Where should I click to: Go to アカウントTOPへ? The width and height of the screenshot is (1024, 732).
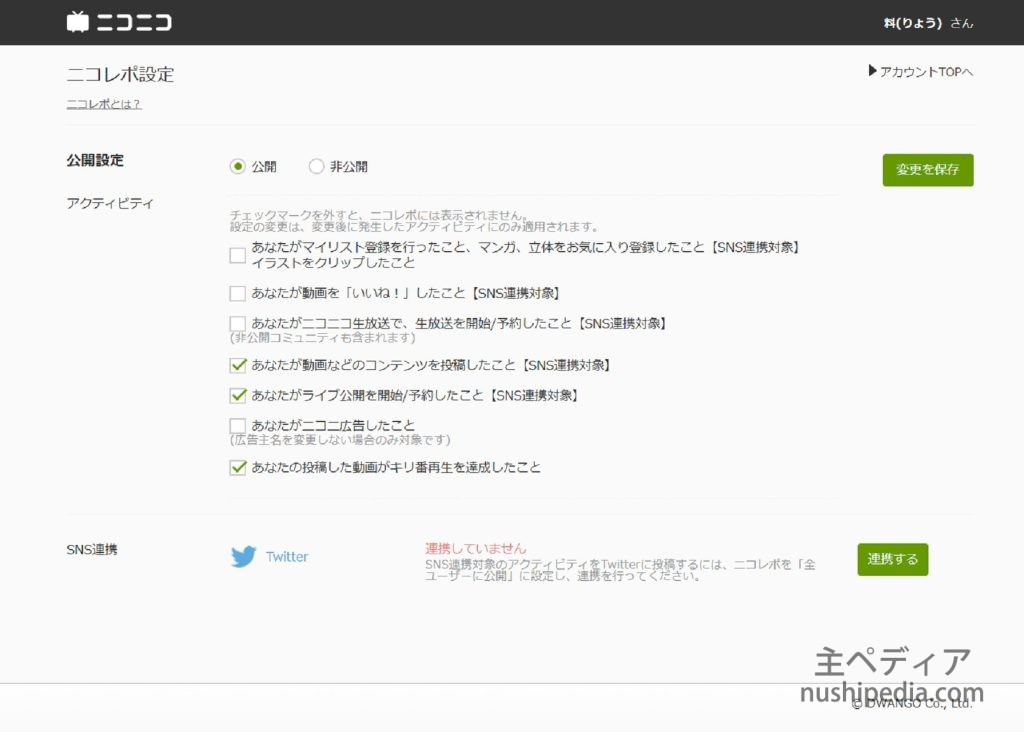(x=925, y=71)
